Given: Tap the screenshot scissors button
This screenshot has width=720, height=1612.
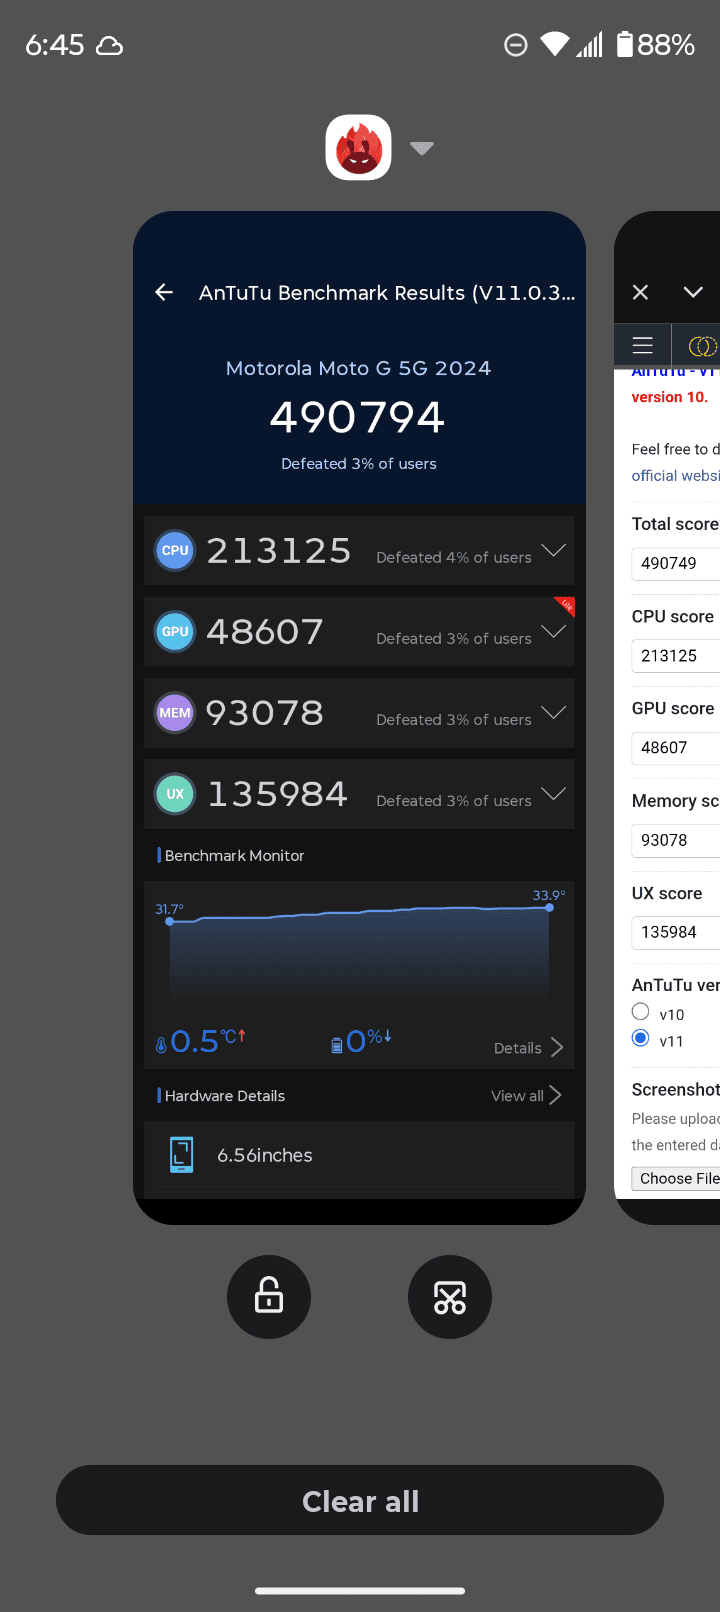Looking at the screenshot, I should [x=450, y=1297].
